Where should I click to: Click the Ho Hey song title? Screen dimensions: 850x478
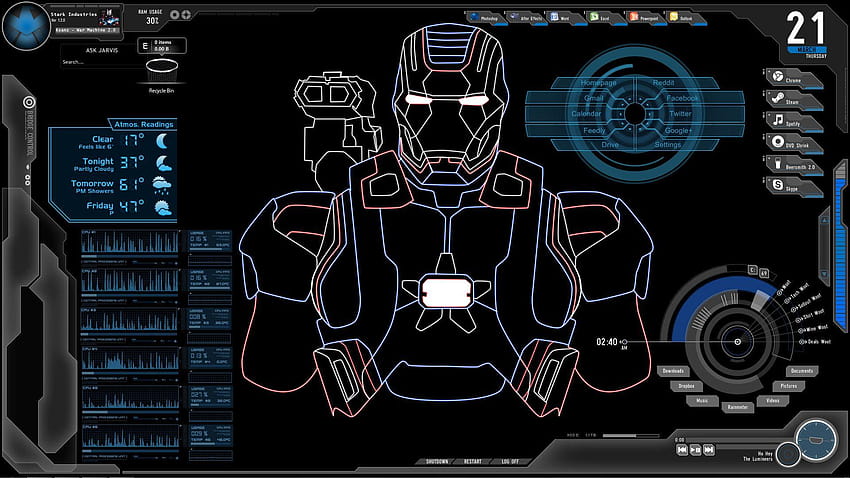(x=765, y=453)
